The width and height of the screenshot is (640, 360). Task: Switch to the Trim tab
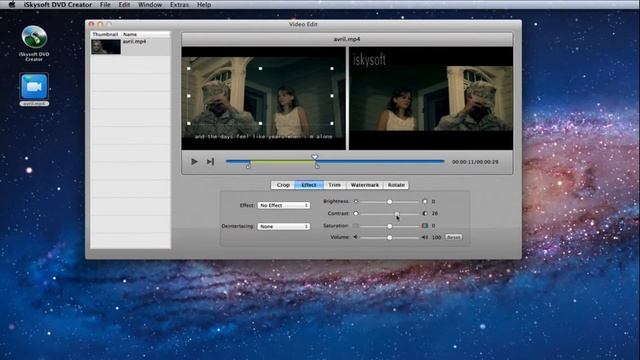[x=335, y=185]
